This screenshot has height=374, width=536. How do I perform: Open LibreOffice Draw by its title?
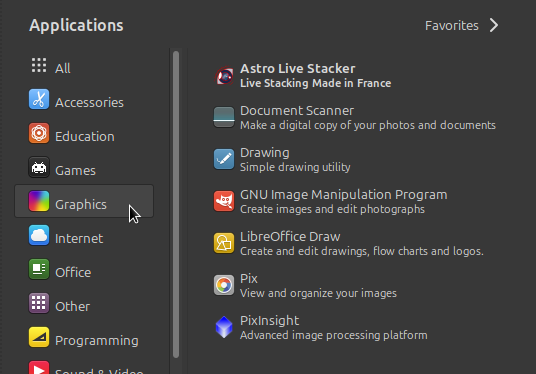click(x=290, y=237)
